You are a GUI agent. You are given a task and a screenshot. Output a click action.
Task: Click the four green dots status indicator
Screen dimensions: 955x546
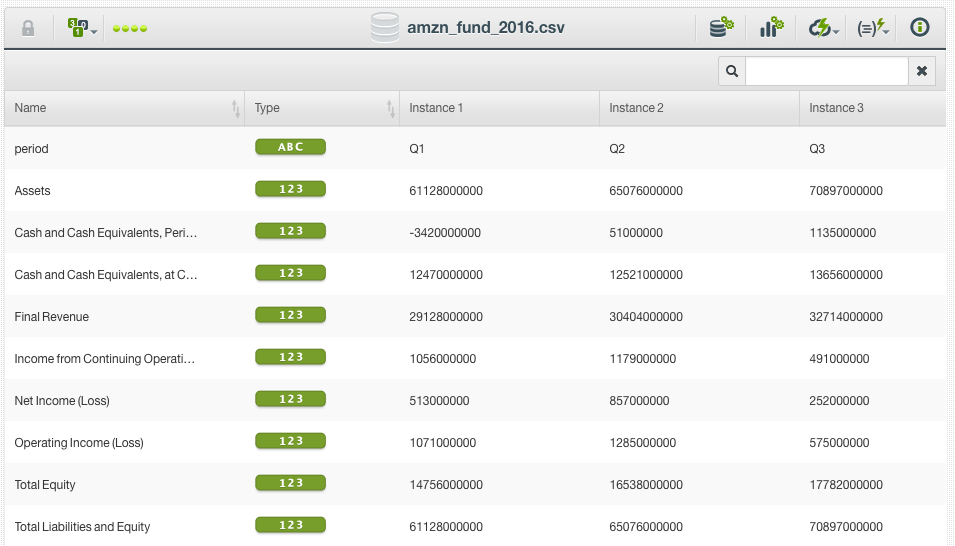coord(130,28)
